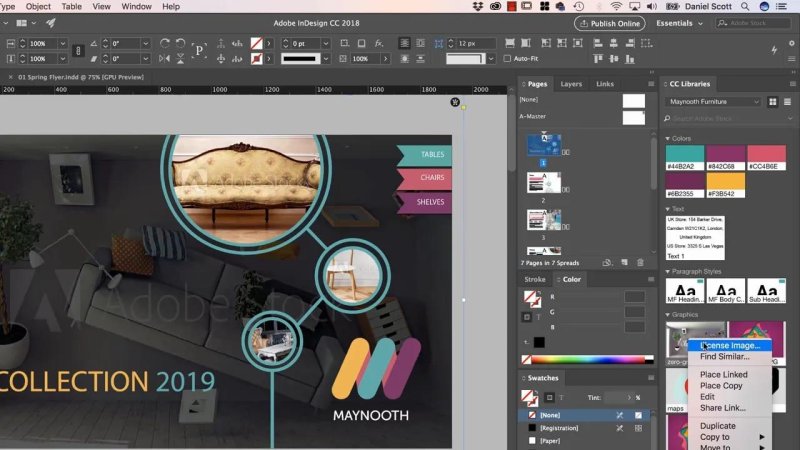The width and height of the screenshot is (800, 450).
Task: Collapse the Paragraph Styles section
Action: coord(667,271)
